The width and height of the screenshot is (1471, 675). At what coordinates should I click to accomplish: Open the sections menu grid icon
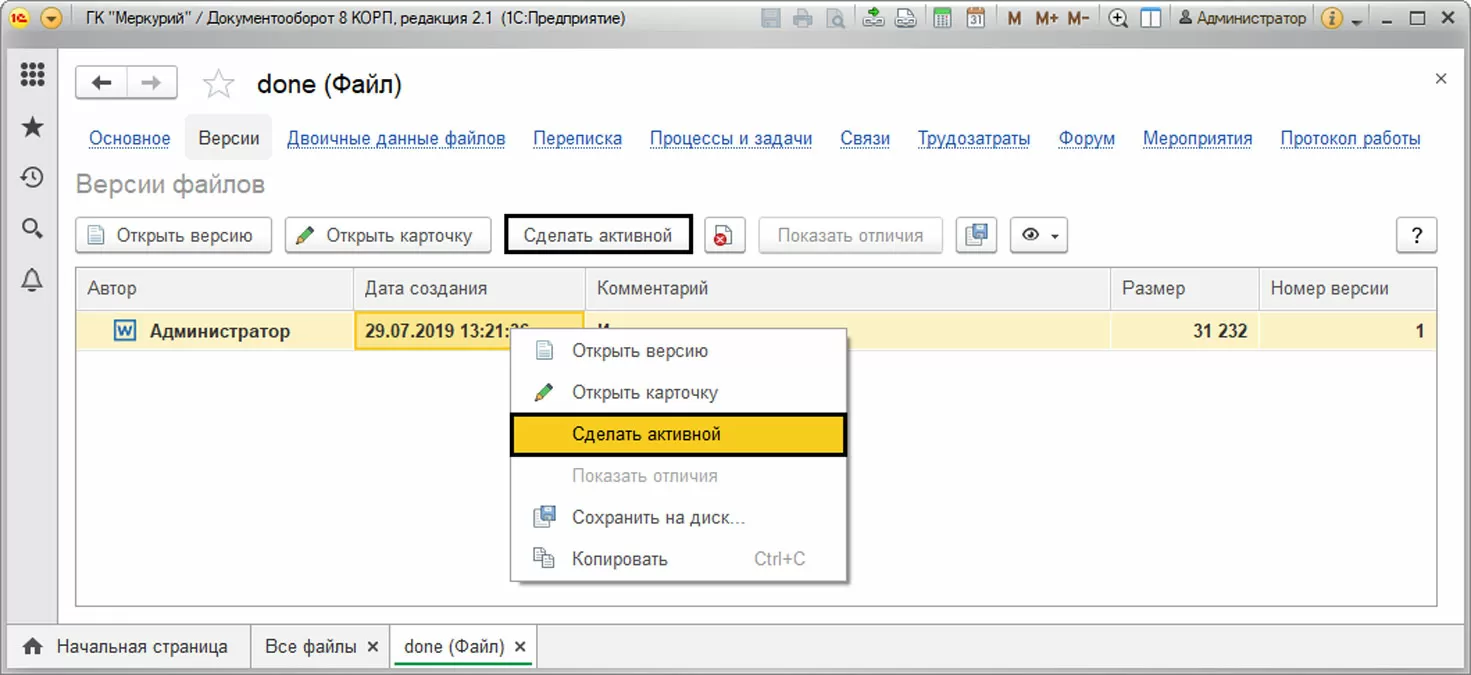tap(32, 74)
